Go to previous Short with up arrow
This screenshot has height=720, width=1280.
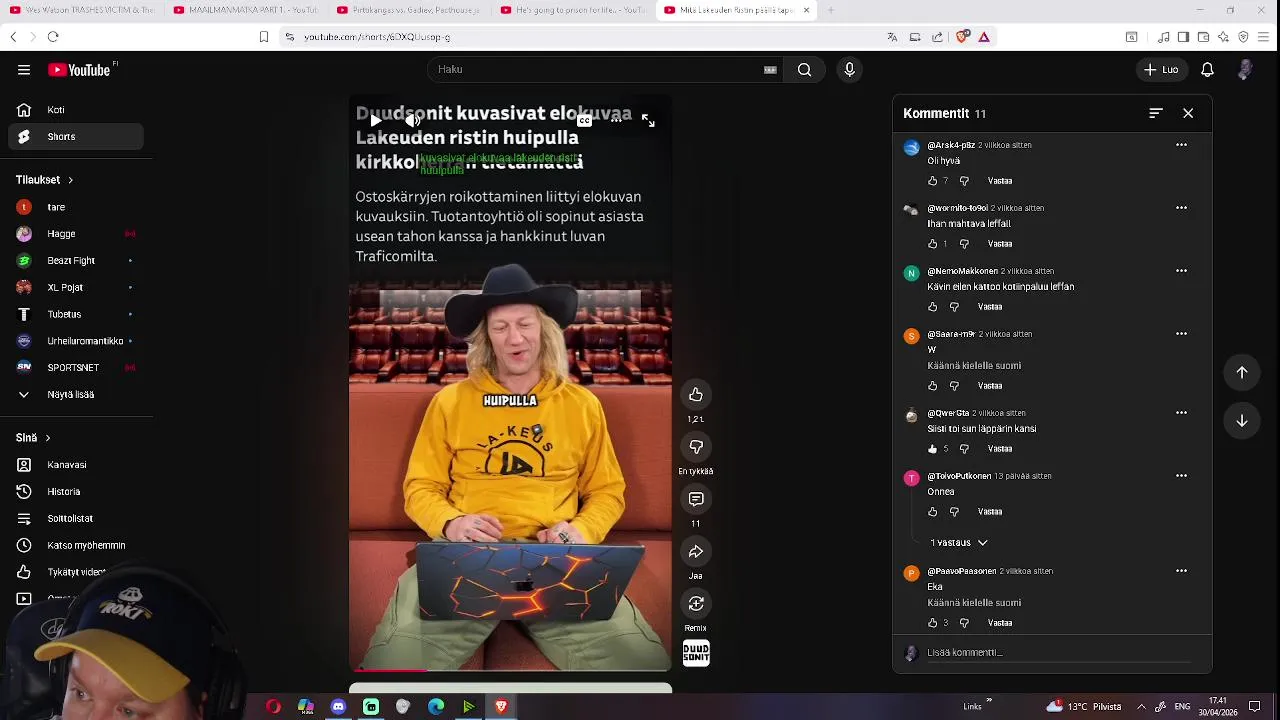coord(1242,373)
